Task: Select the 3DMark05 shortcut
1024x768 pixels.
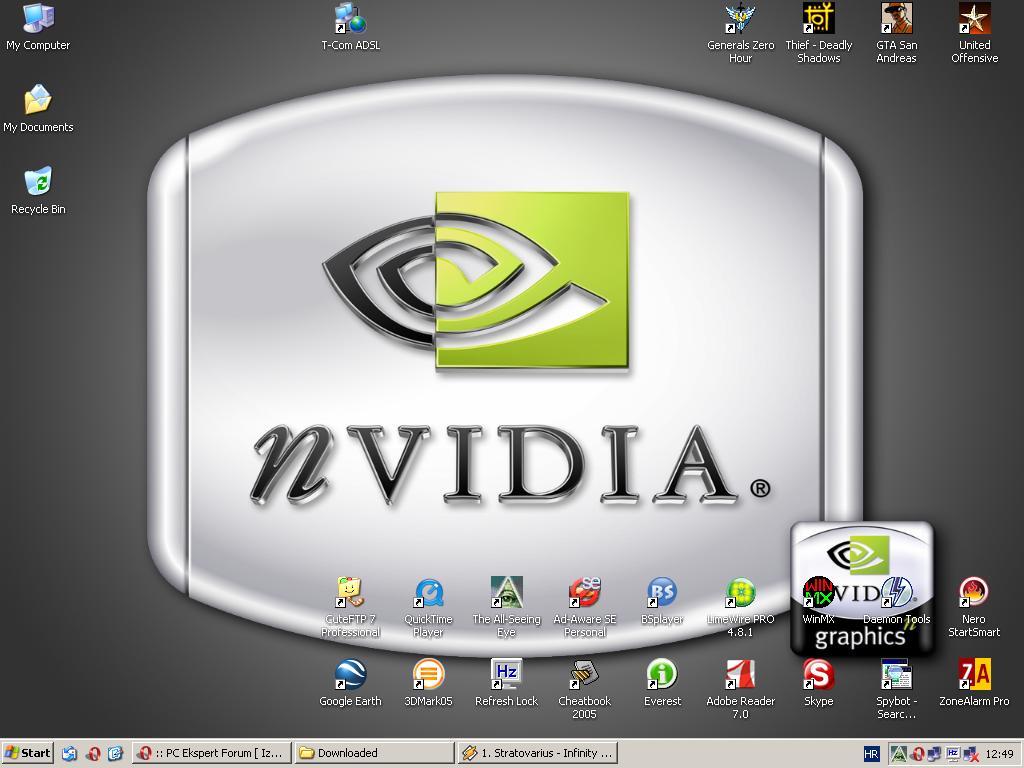Action: [x=428, y=682]
